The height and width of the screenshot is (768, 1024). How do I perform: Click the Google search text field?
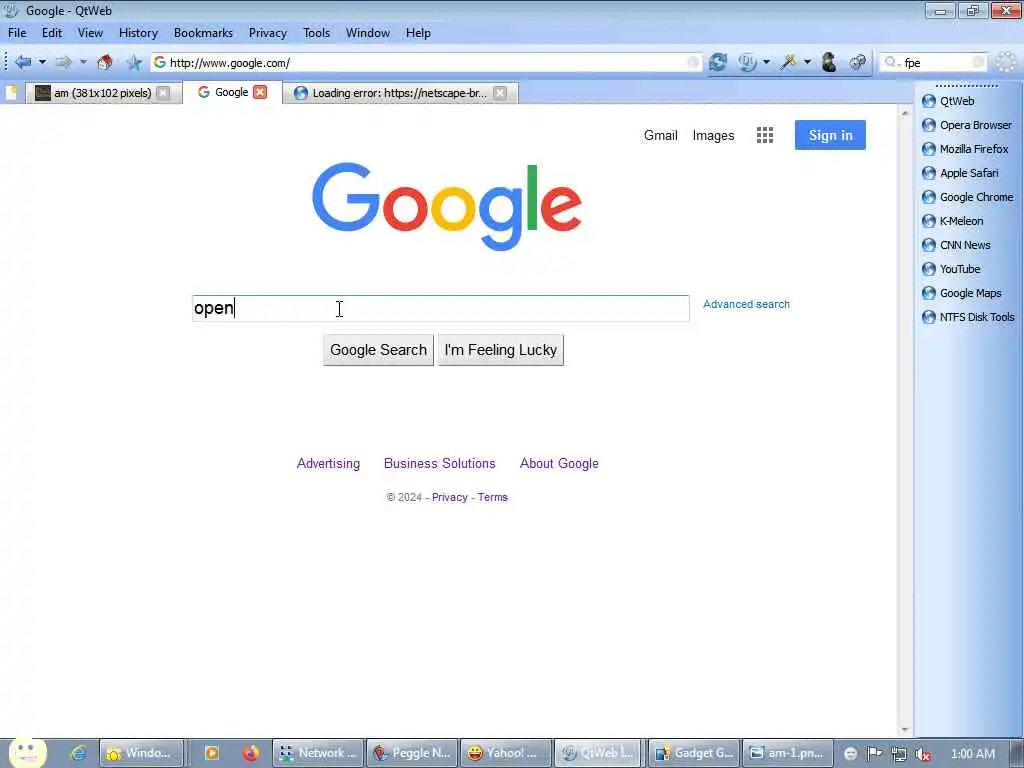pyautogui.click(x=441, y=308)
